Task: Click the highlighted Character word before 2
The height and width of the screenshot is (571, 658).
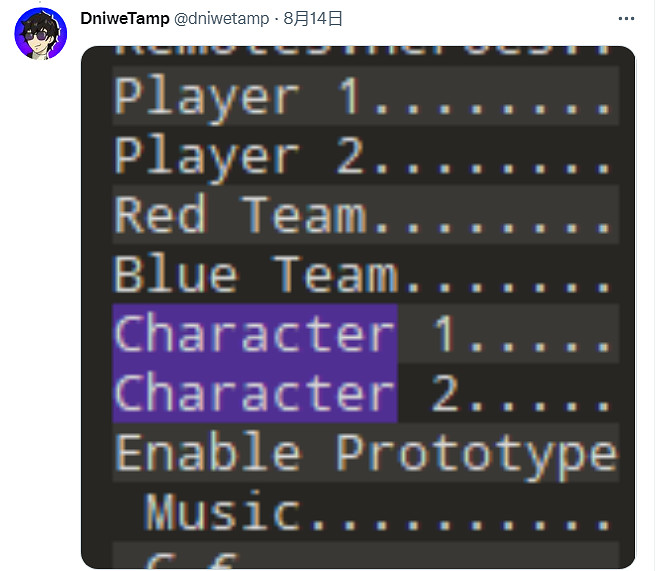Action: [x=255, y=393]
